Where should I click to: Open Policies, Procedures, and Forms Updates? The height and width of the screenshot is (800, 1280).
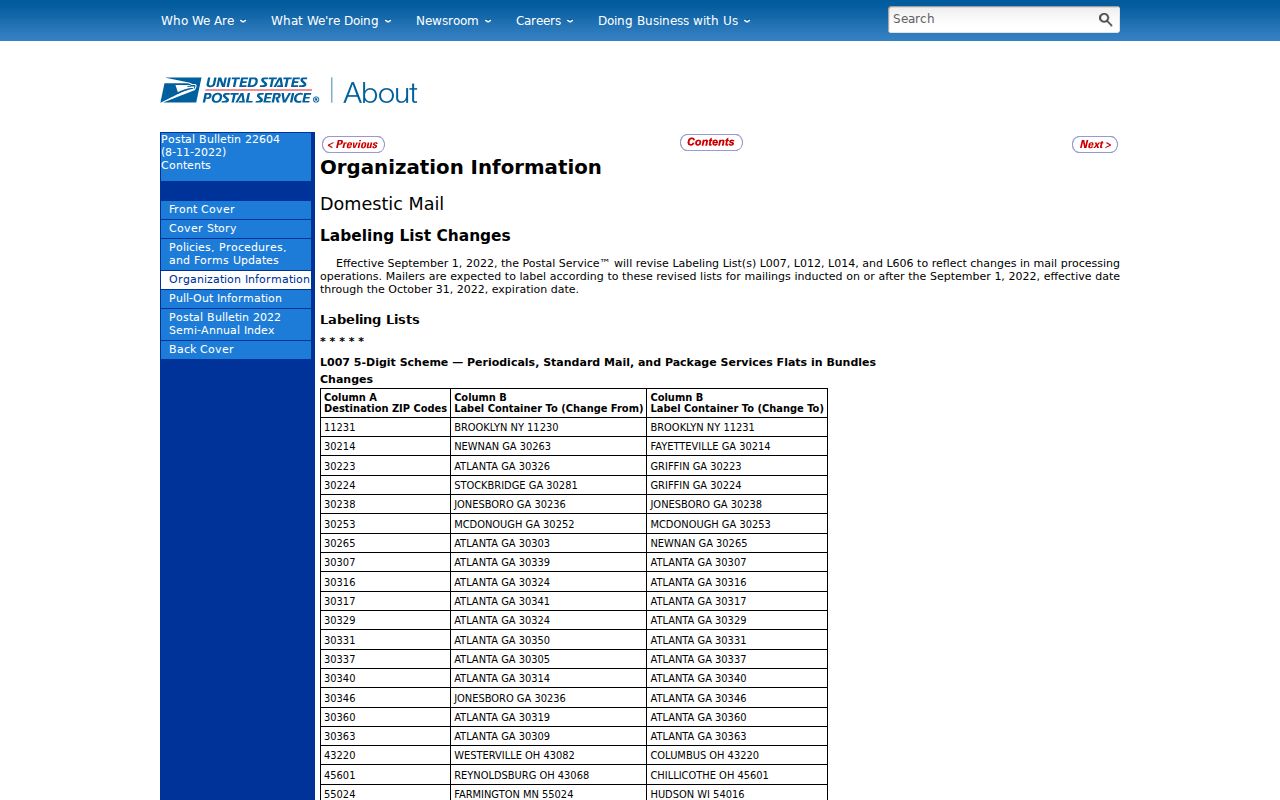pos(236,254)
